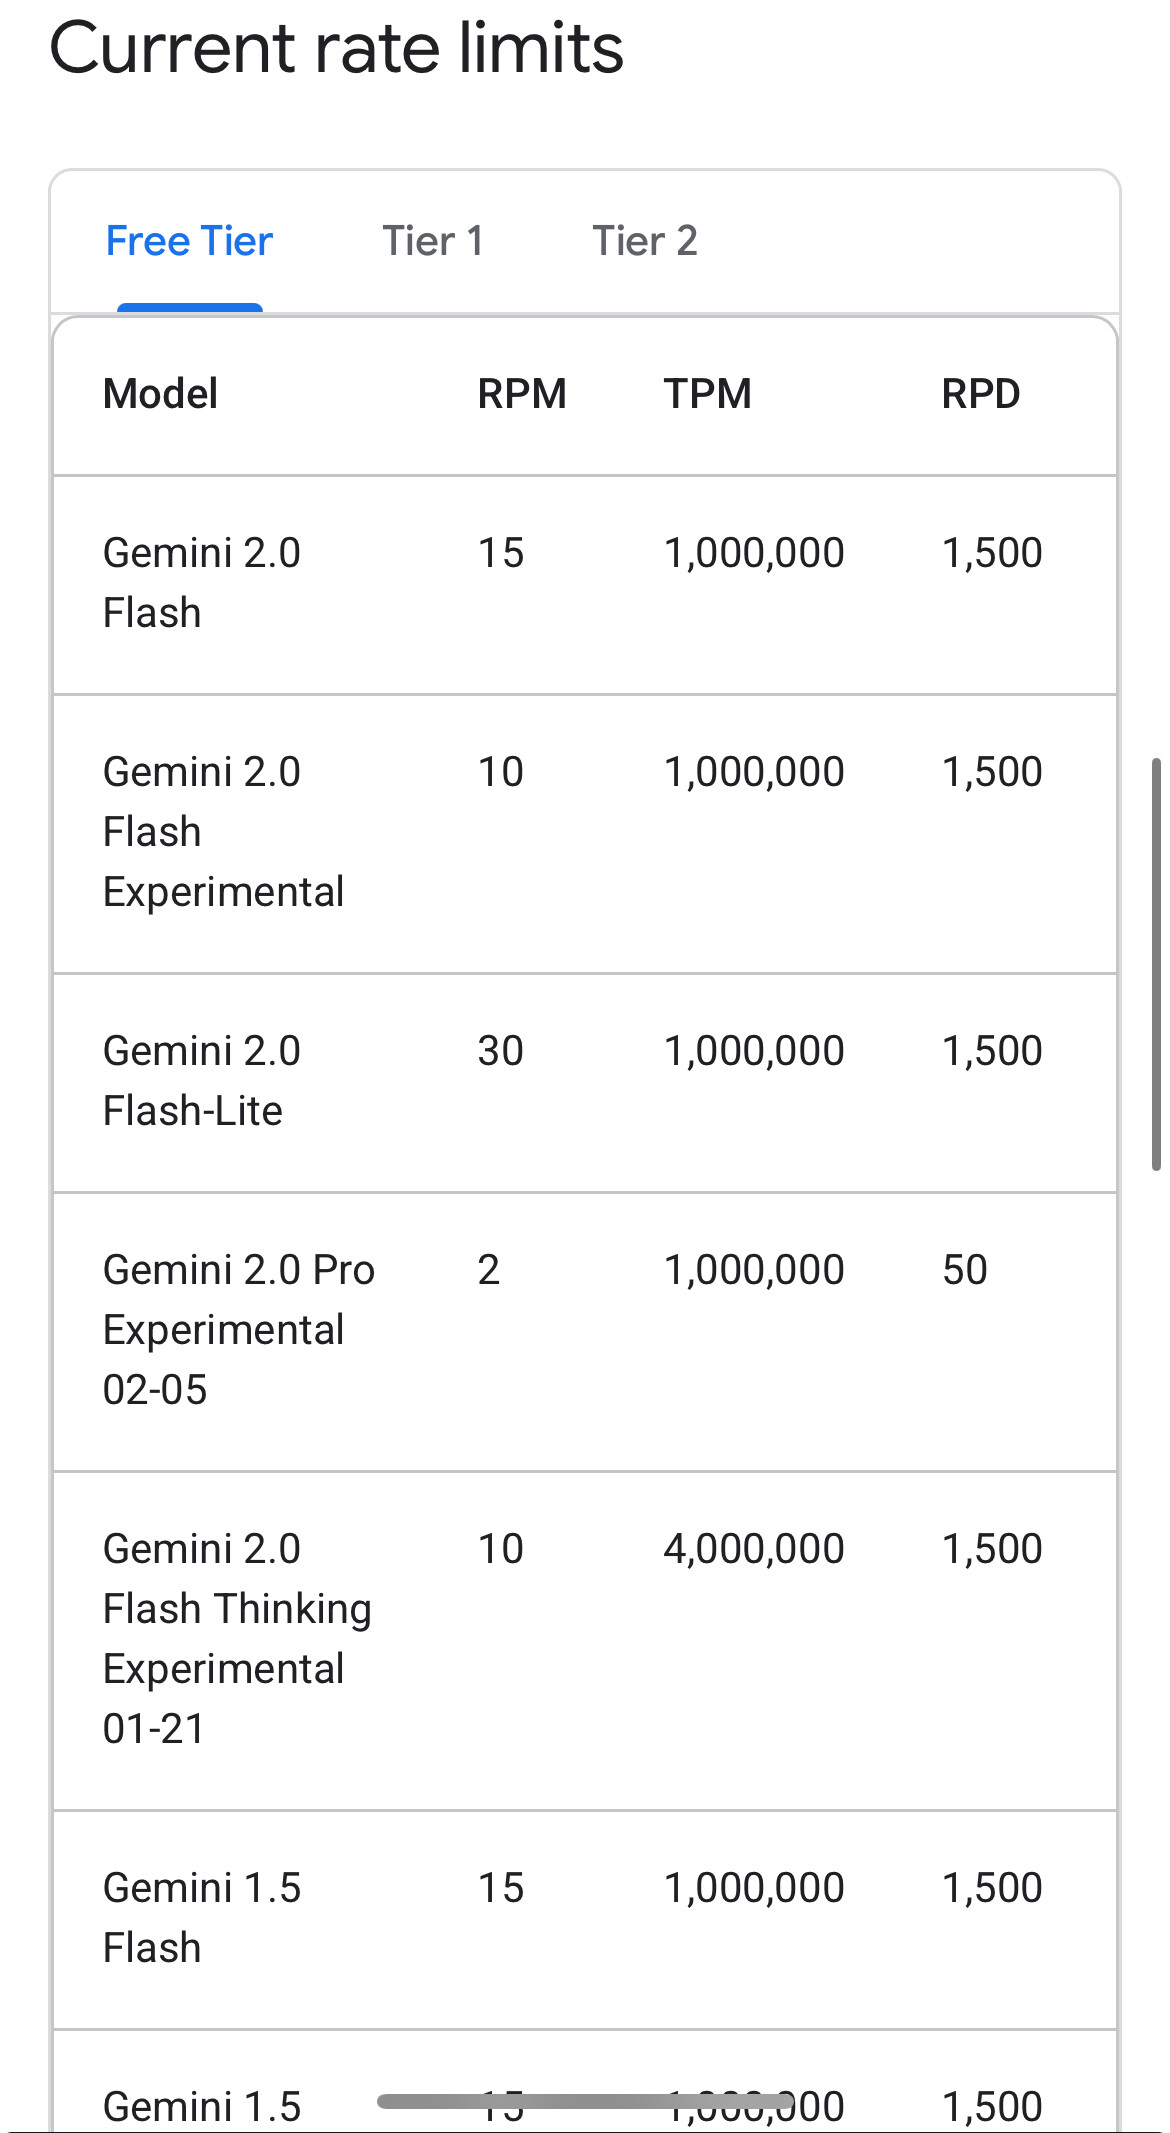The image size is (1170, 2133).
Task: Click the TPM column header
Action: [x=707, y=394]
